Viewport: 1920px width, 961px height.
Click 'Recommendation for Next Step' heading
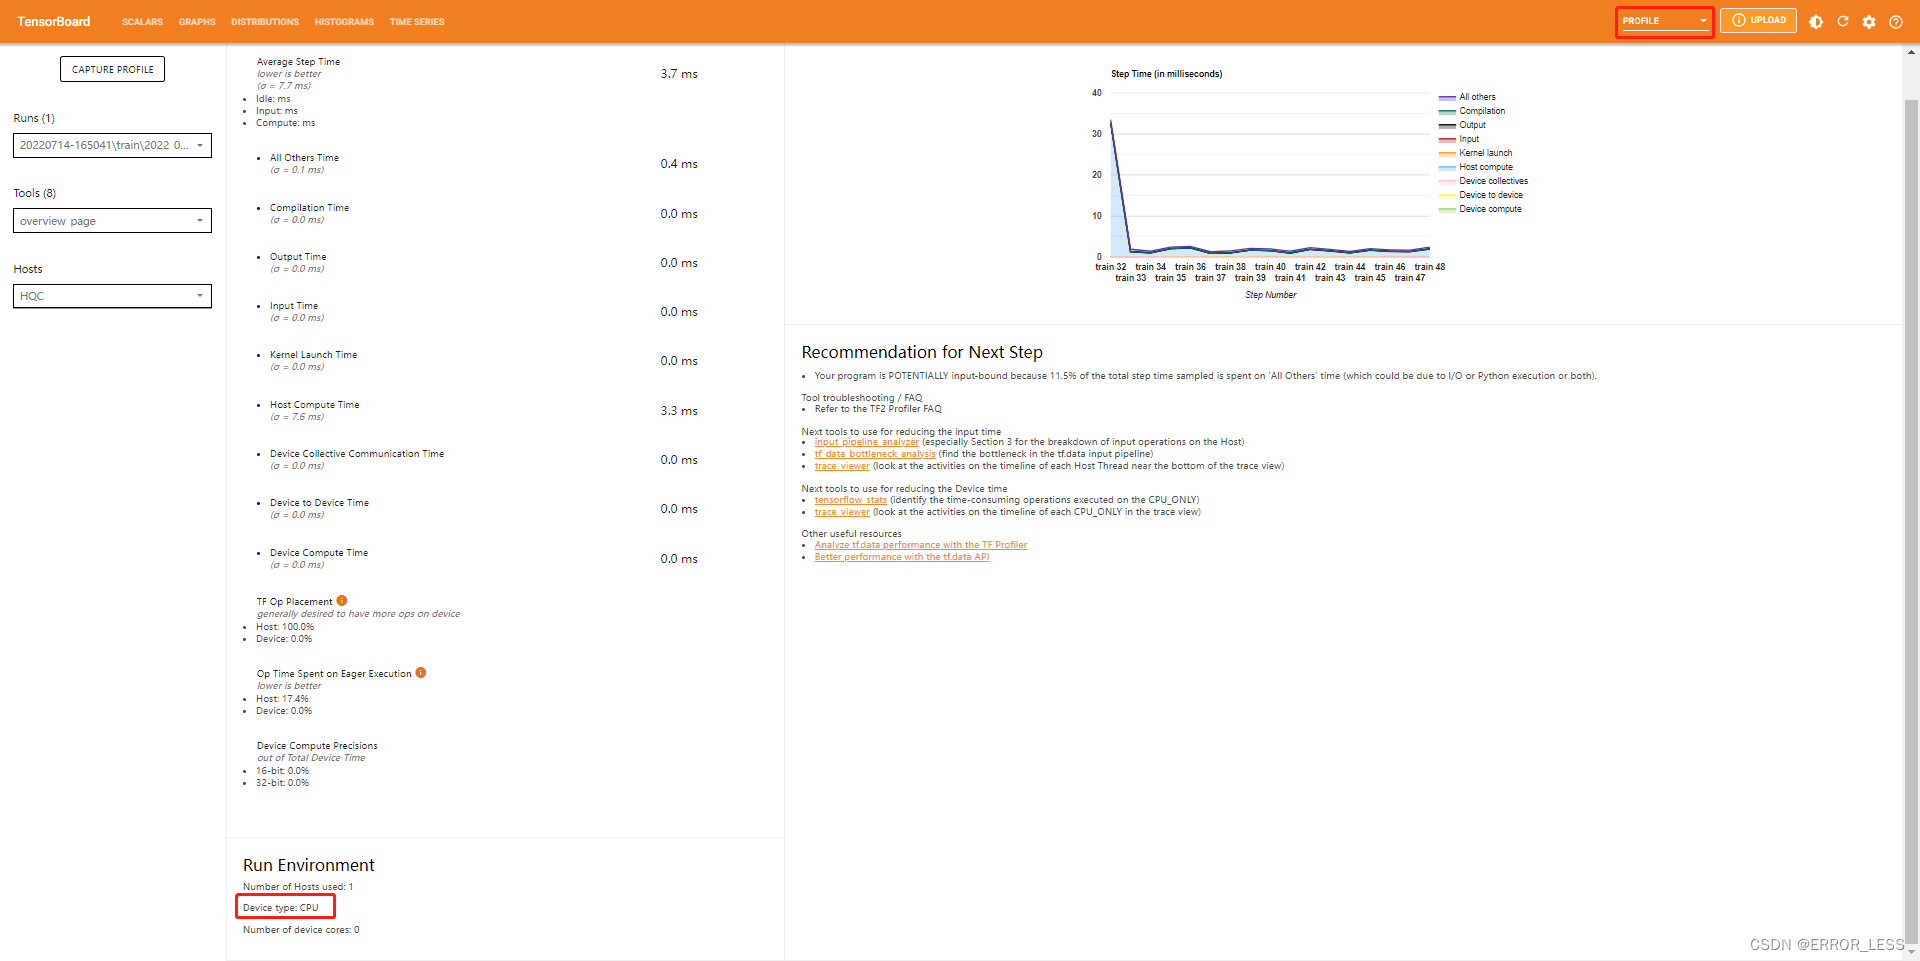[x=922, y=352]
